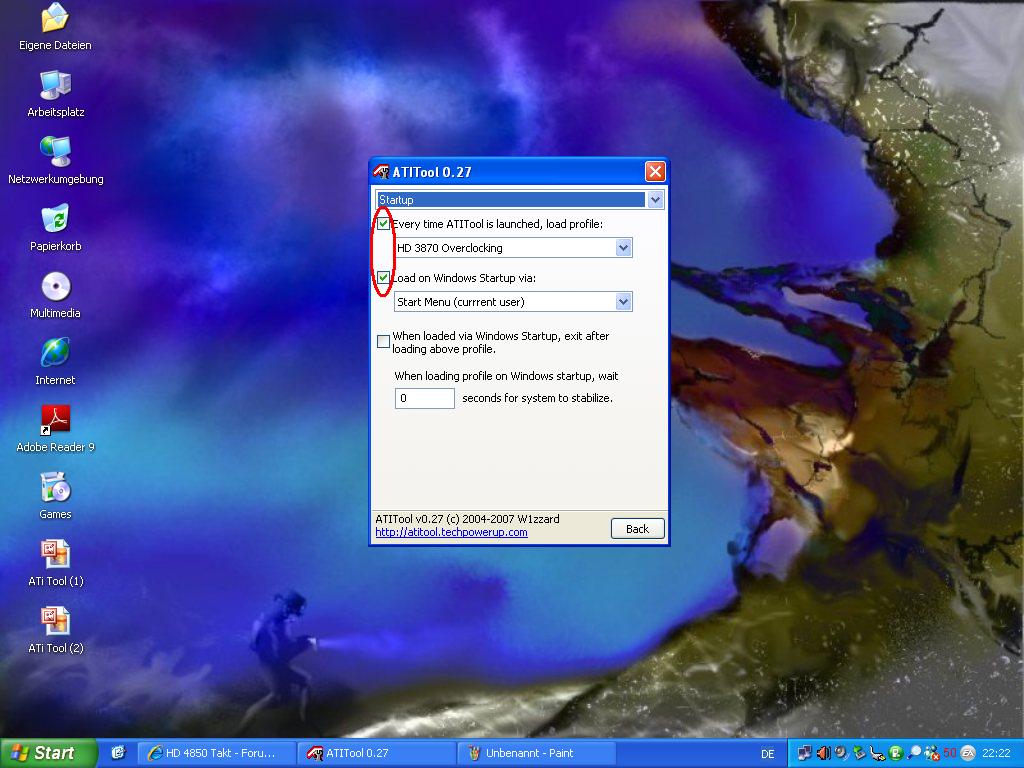
Task: Close the ATITool 0.27 window
Action: coord(655,172)
